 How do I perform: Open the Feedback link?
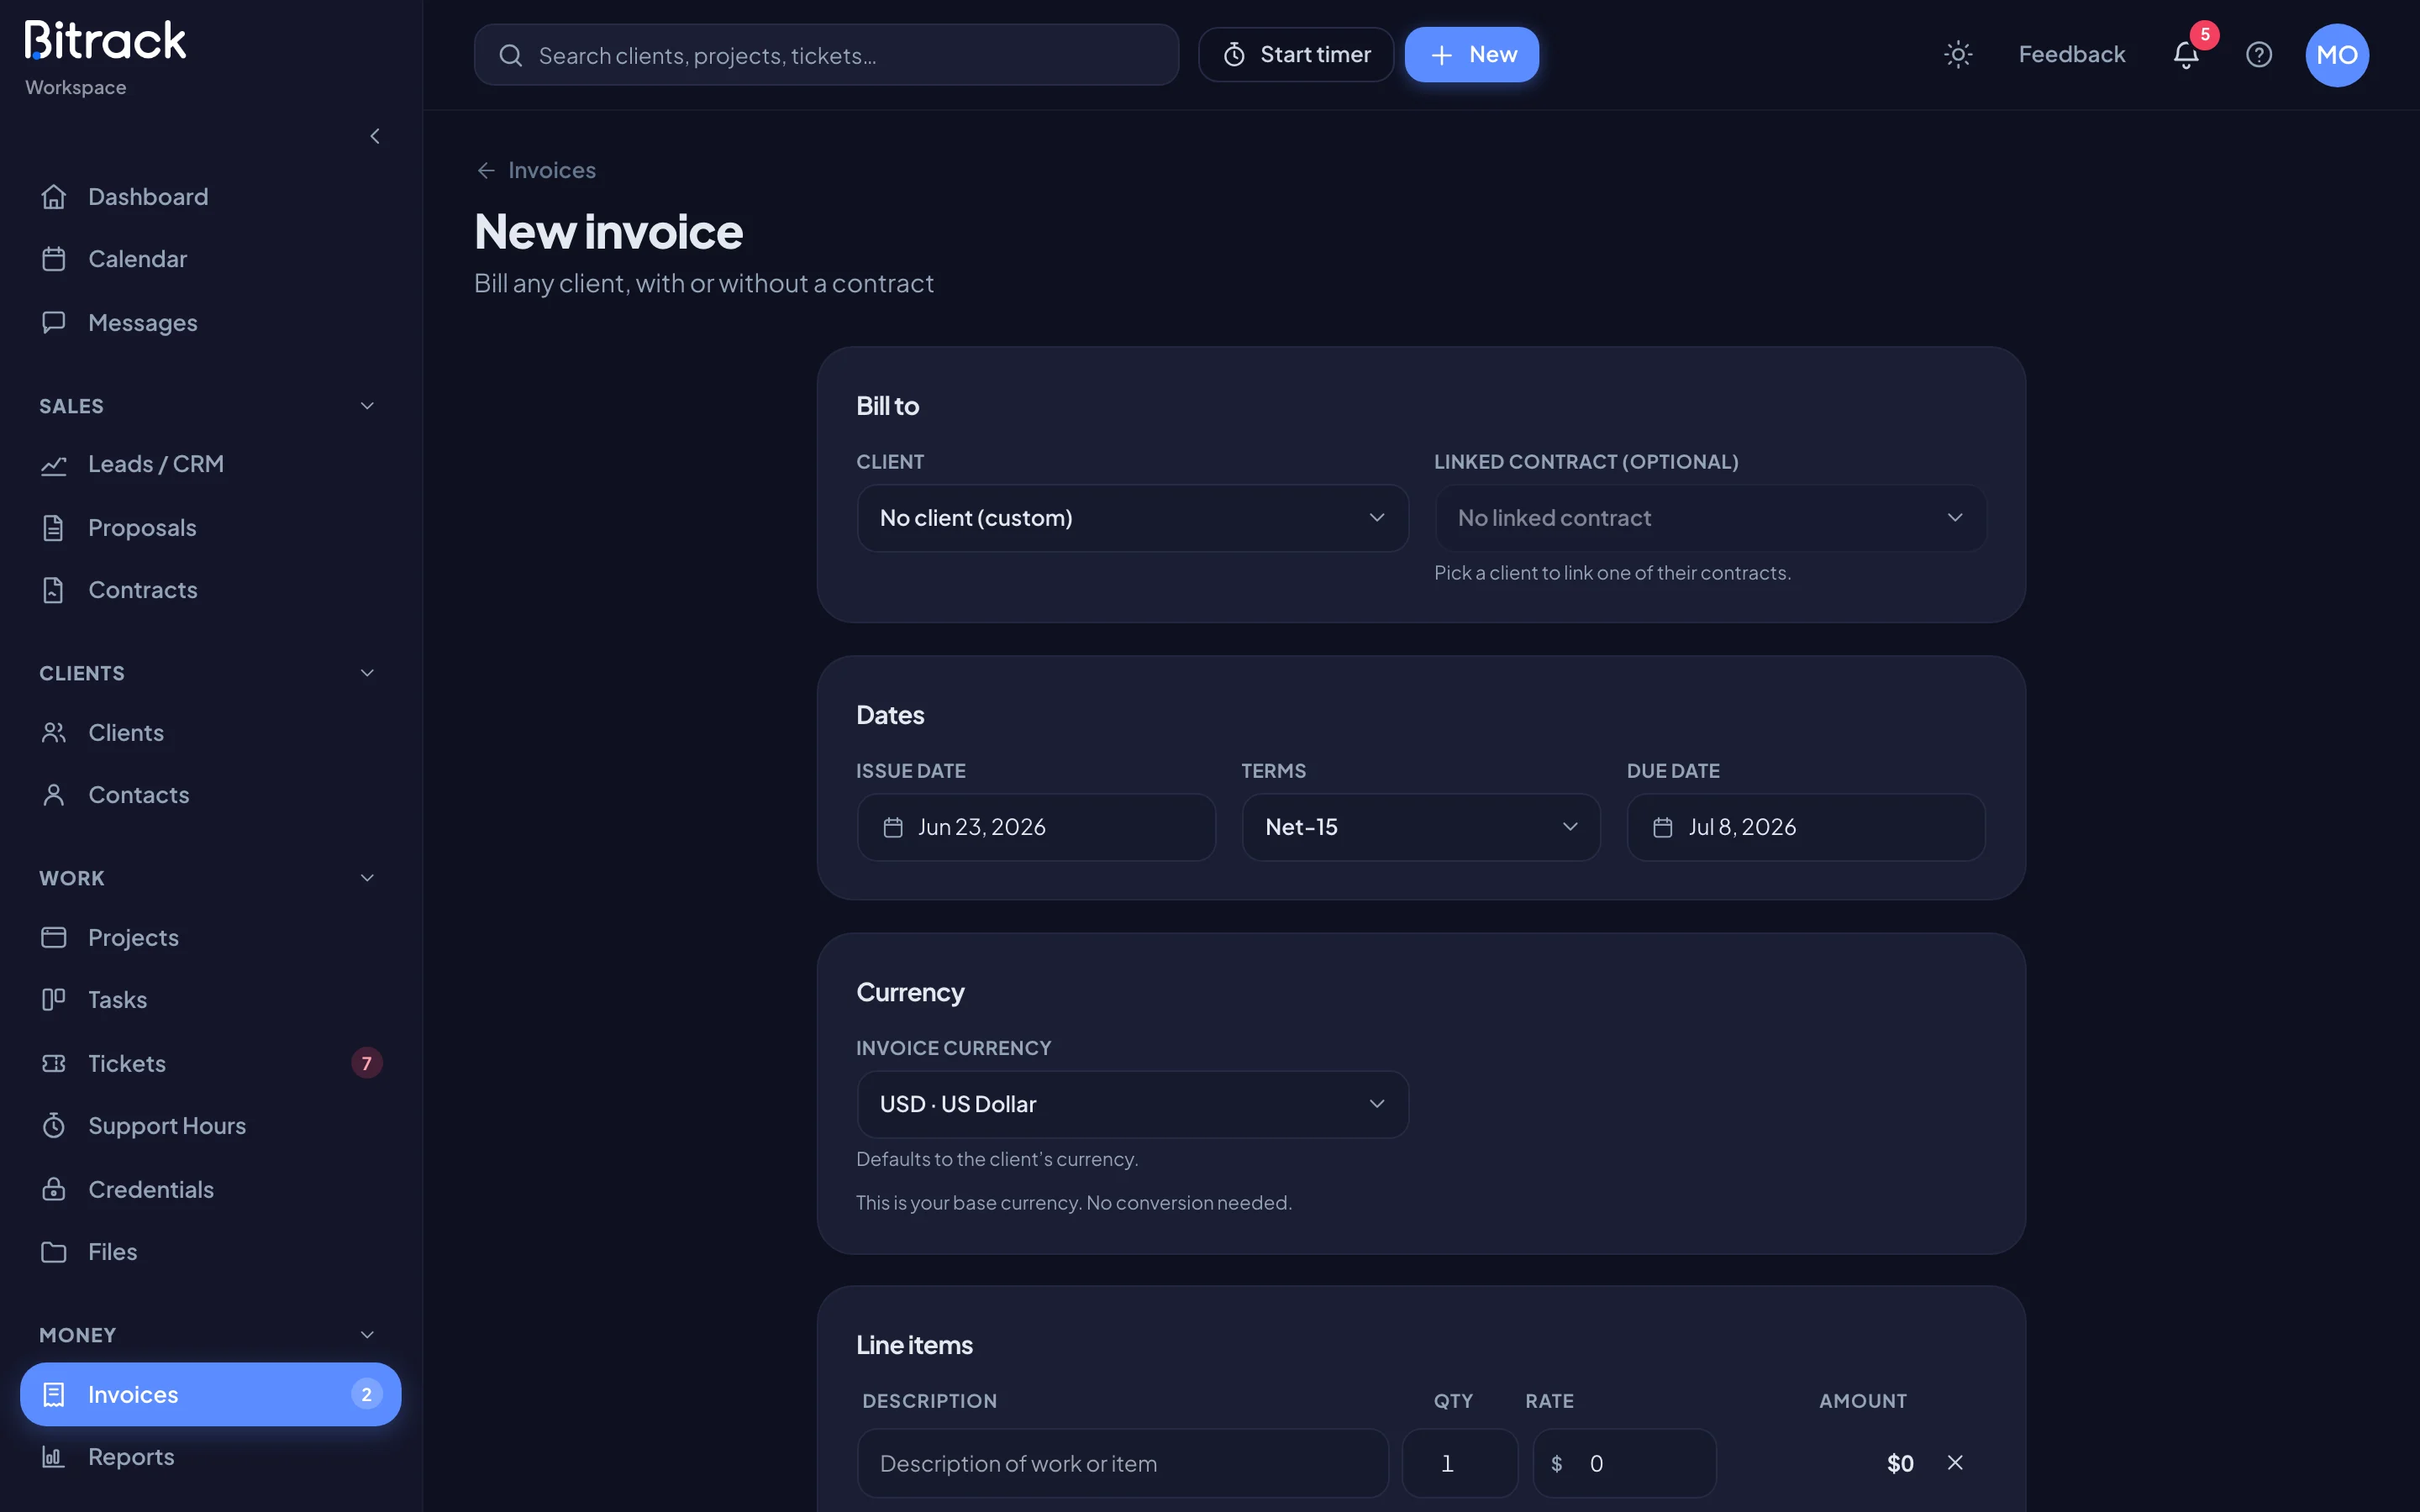click(2071, 54)
